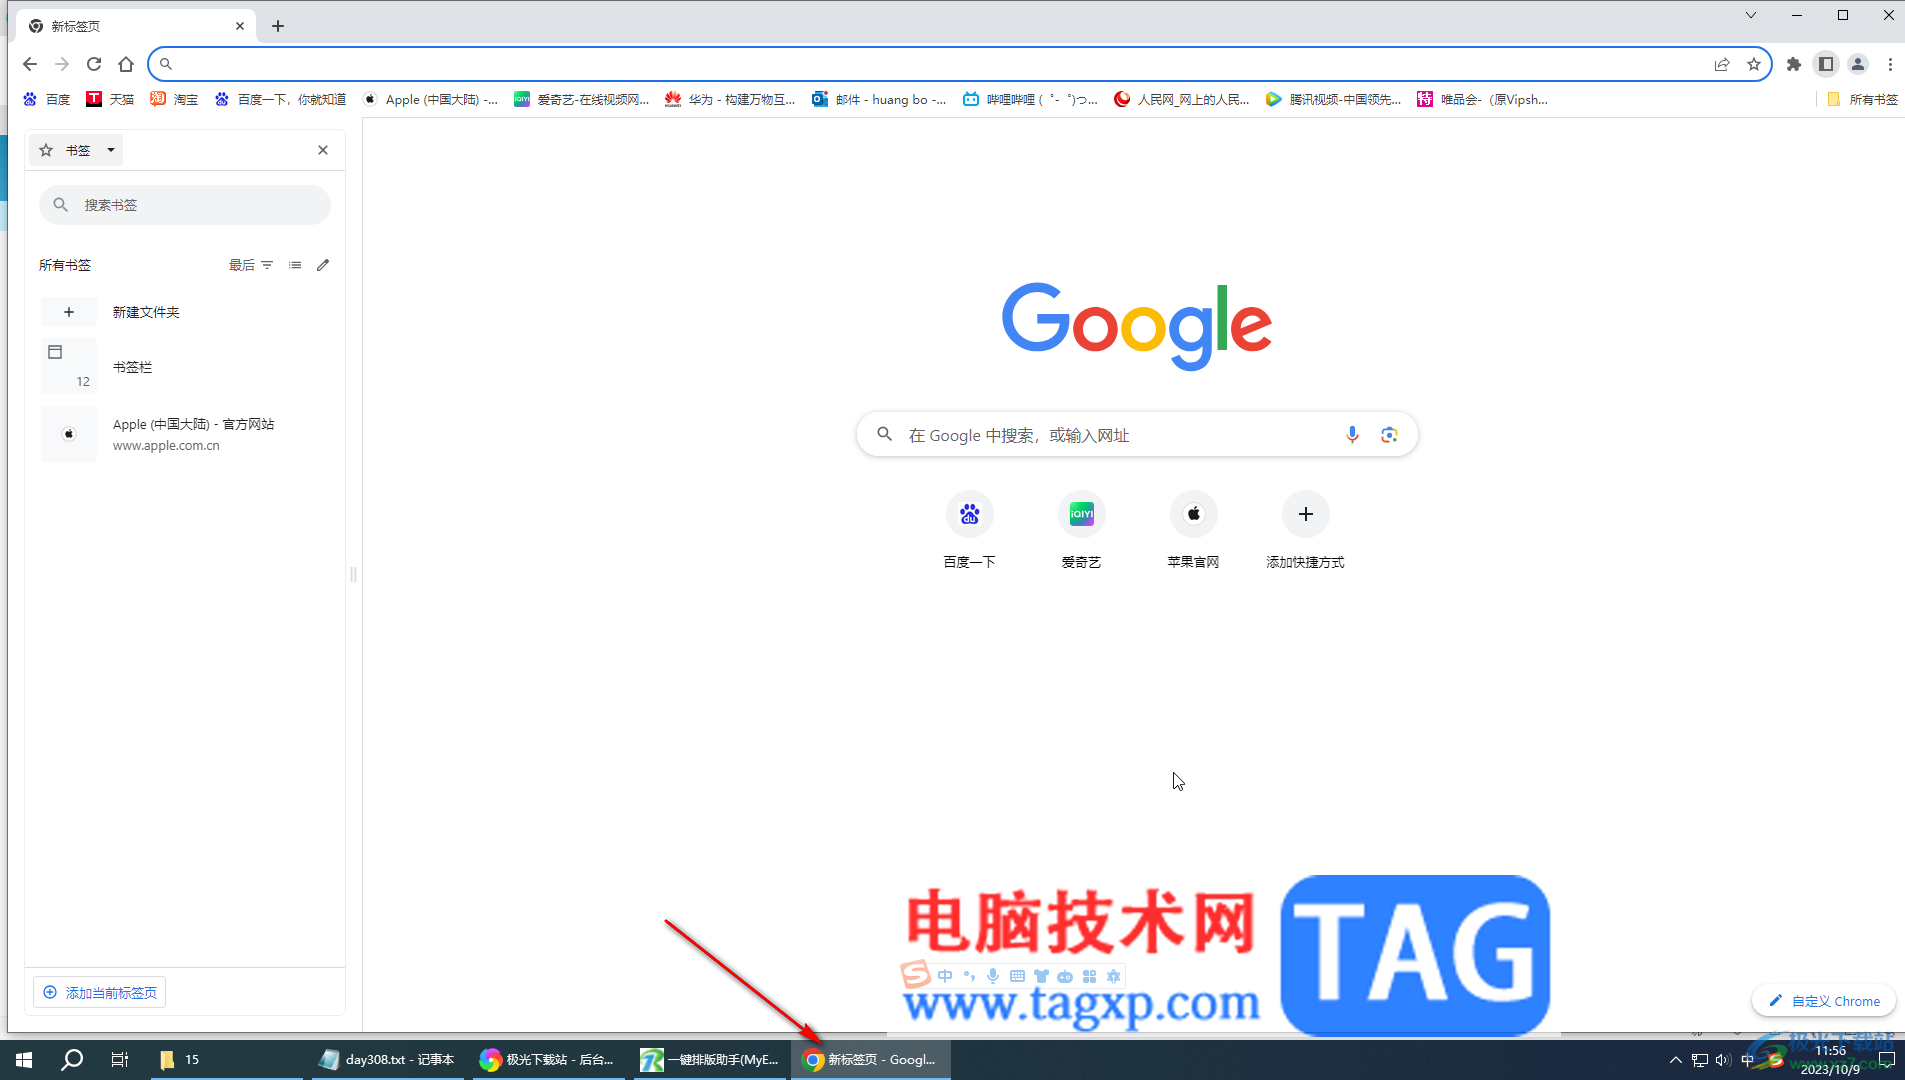
Task: Open Windows taskbar search
Action: pos(72,1060)
